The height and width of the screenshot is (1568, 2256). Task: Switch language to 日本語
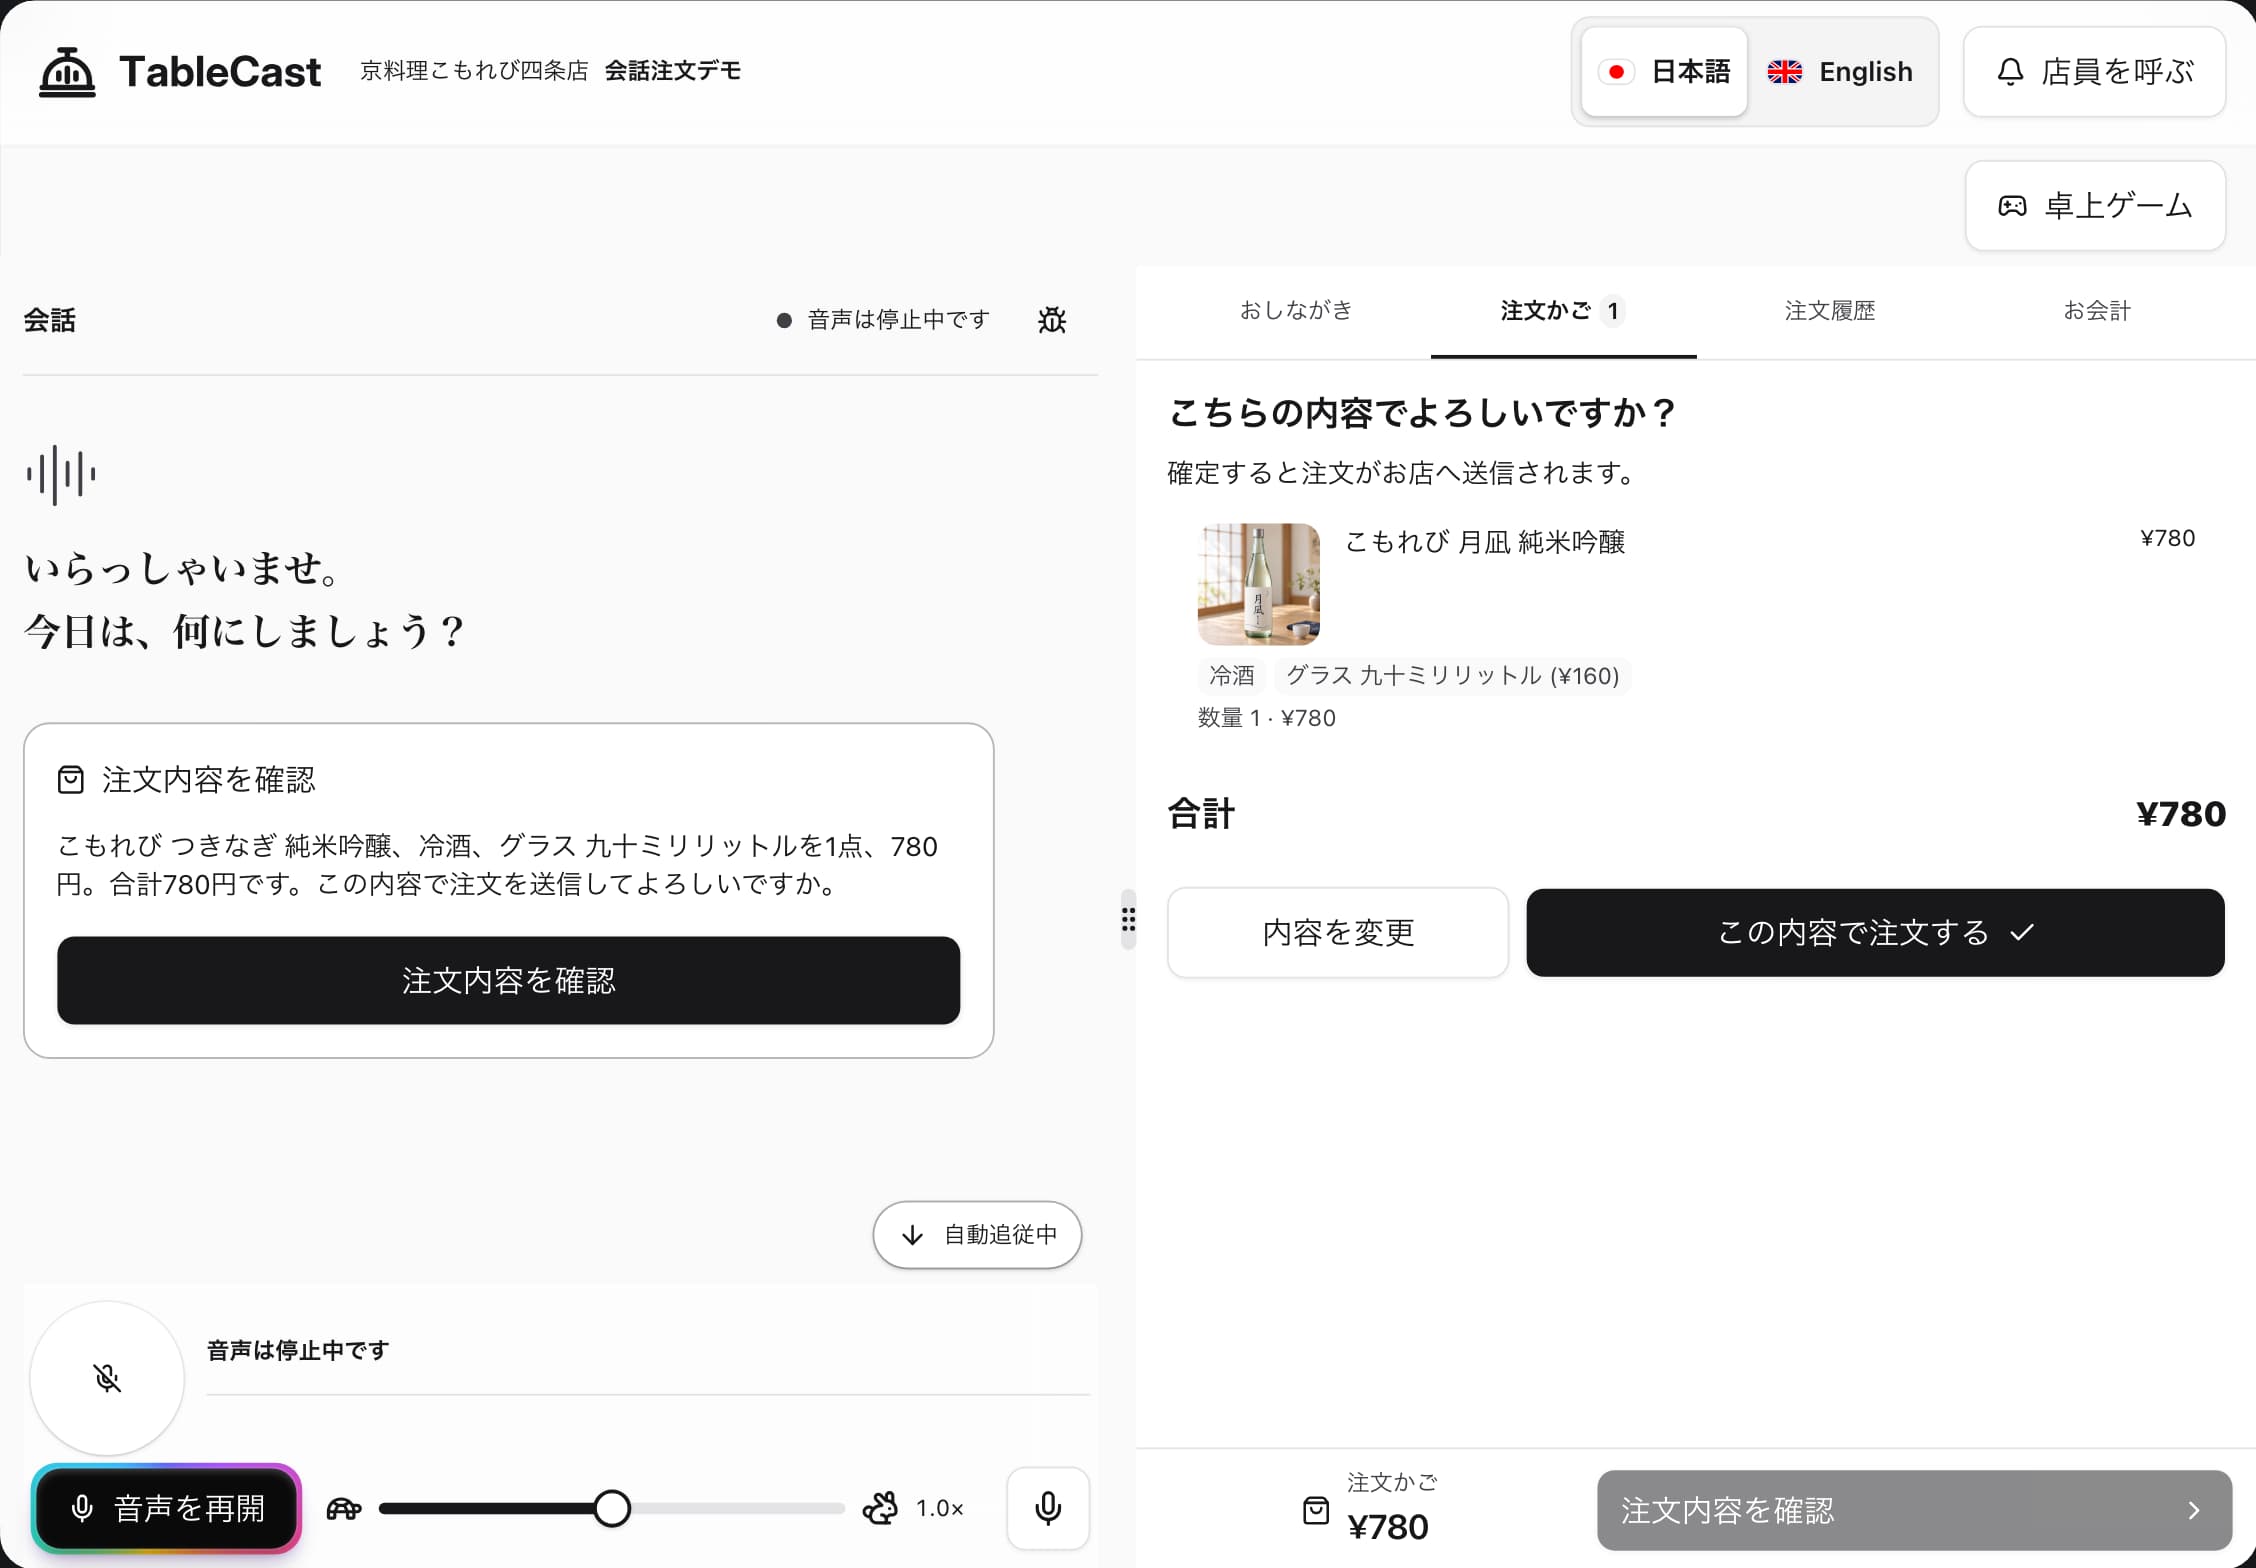1664,72
